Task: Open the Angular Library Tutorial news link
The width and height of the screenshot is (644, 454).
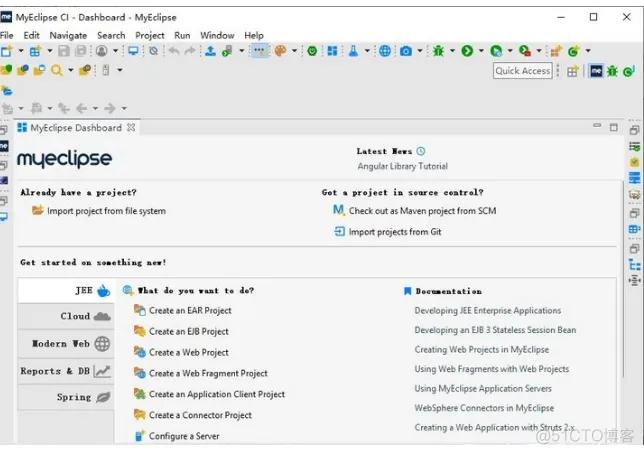Action: pyautogui.click(x=402, y=166)
